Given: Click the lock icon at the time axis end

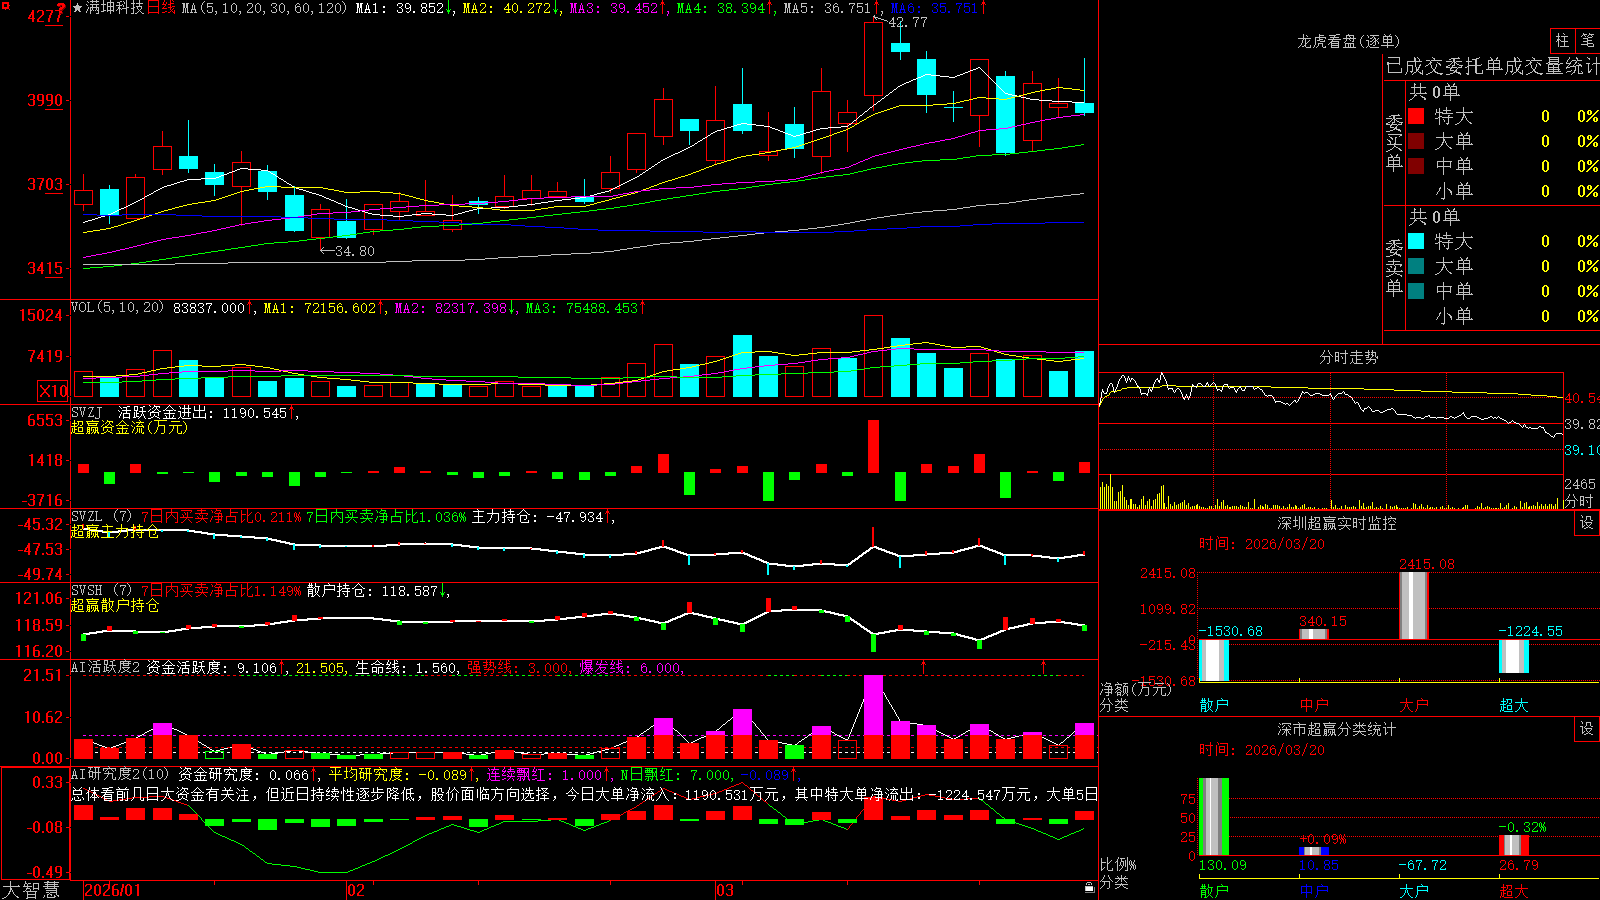Looking at the screenshot, I should tap(1090, 887).
